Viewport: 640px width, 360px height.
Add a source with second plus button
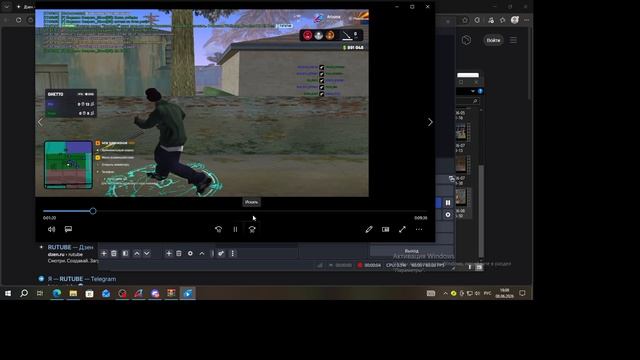click(169, 253)
